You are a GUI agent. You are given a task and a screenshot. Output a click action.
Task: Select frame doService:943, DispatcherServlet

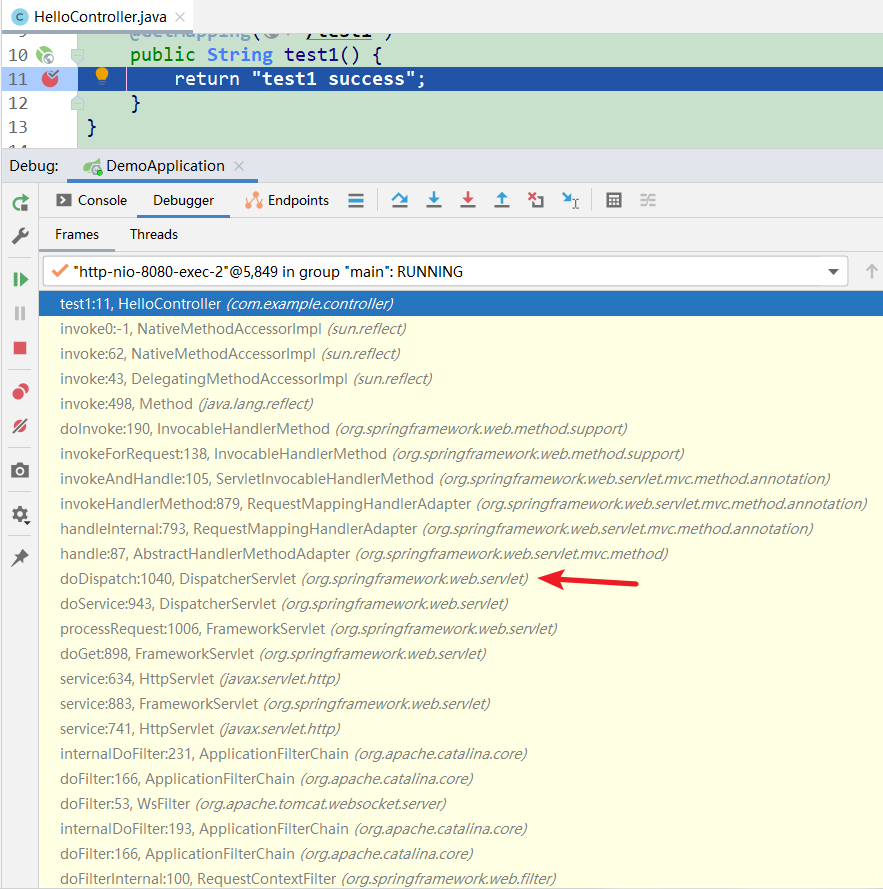coord(460,603)
